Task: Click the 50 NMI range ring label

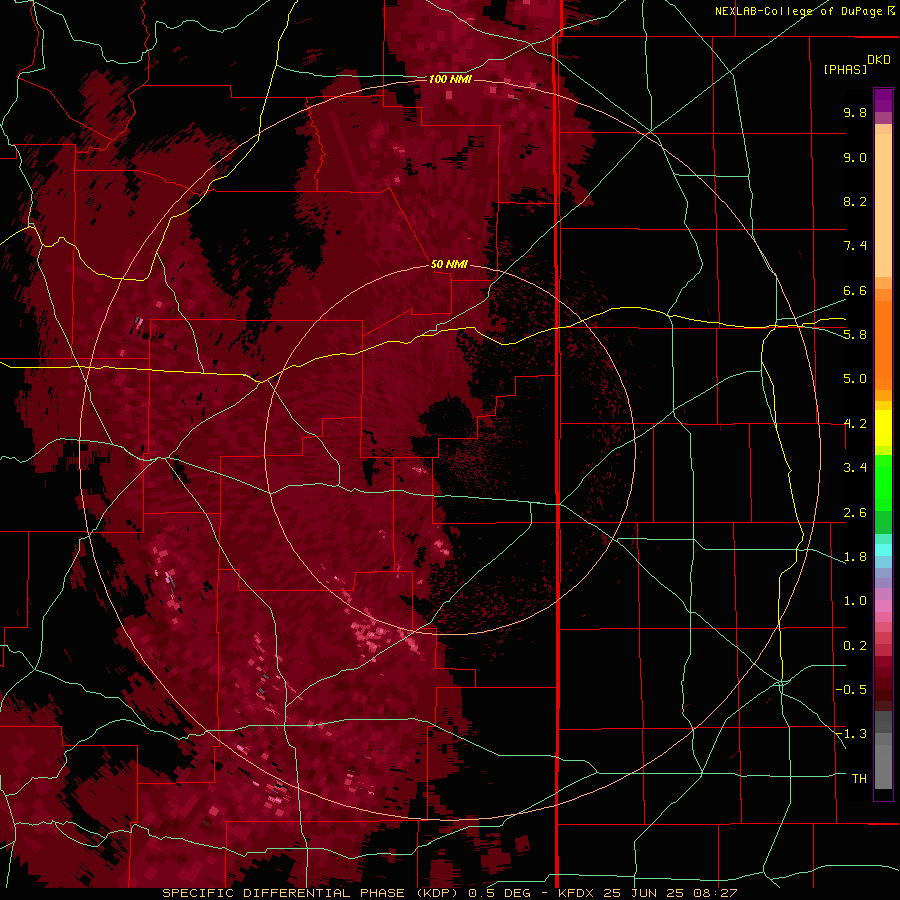Action: [x=449, y=264]
